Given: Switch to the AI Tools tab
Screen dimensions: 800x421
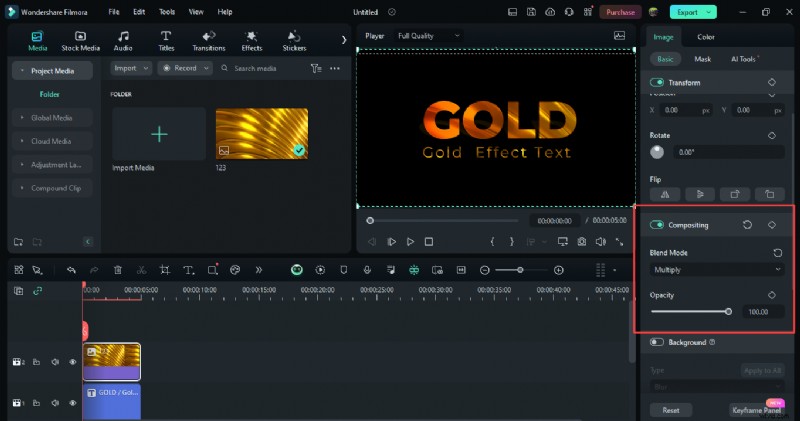Looking at the screenshot, I should pos(744,59).
